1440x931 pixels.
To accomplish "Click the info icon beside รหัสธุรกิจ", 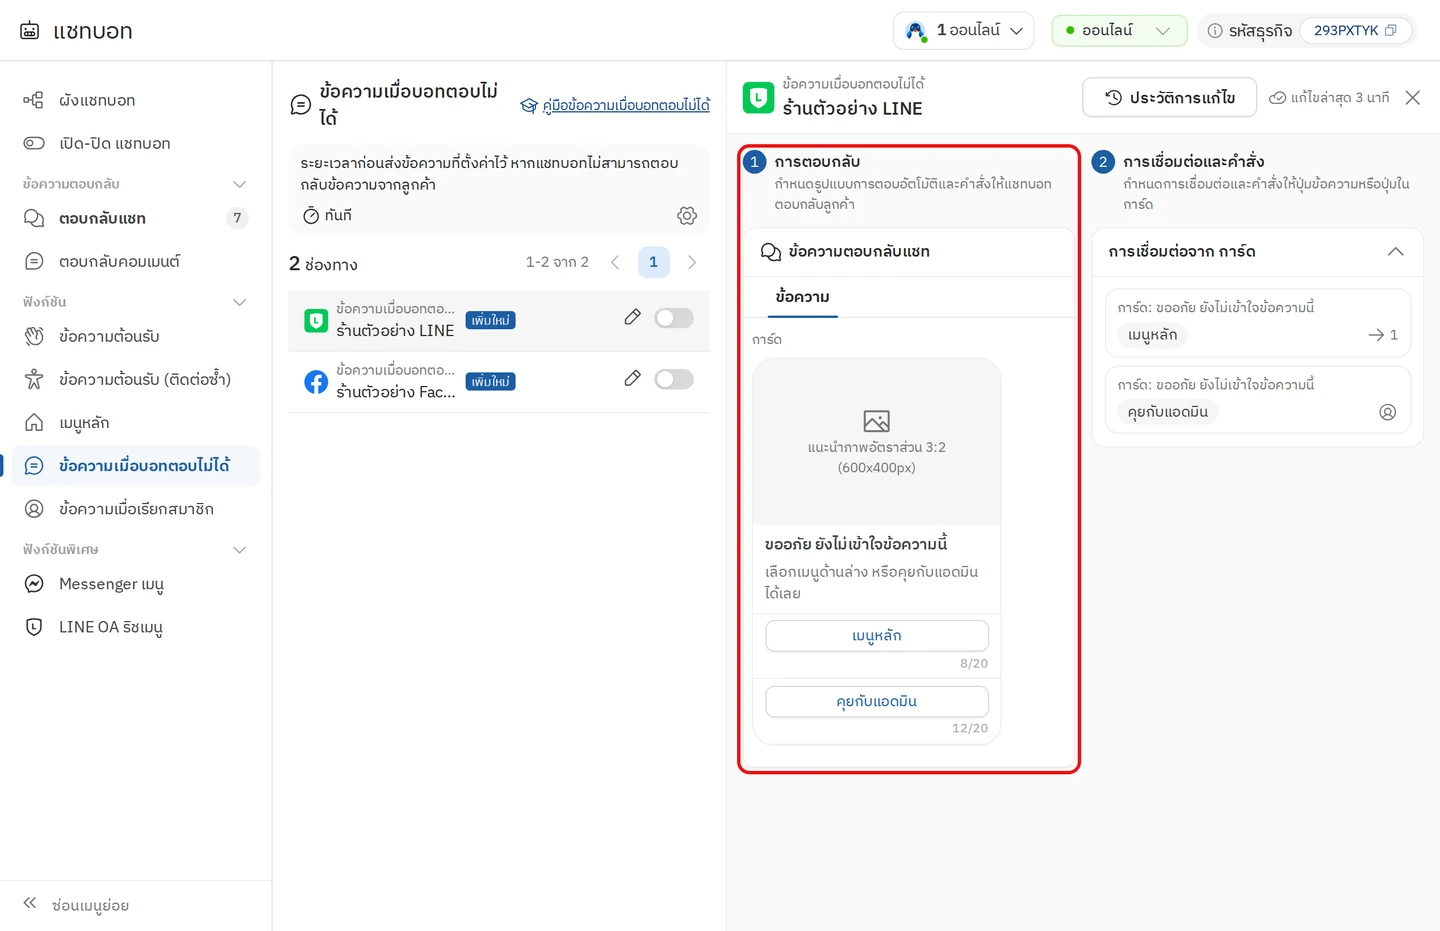I will [x=1215, y=31].
